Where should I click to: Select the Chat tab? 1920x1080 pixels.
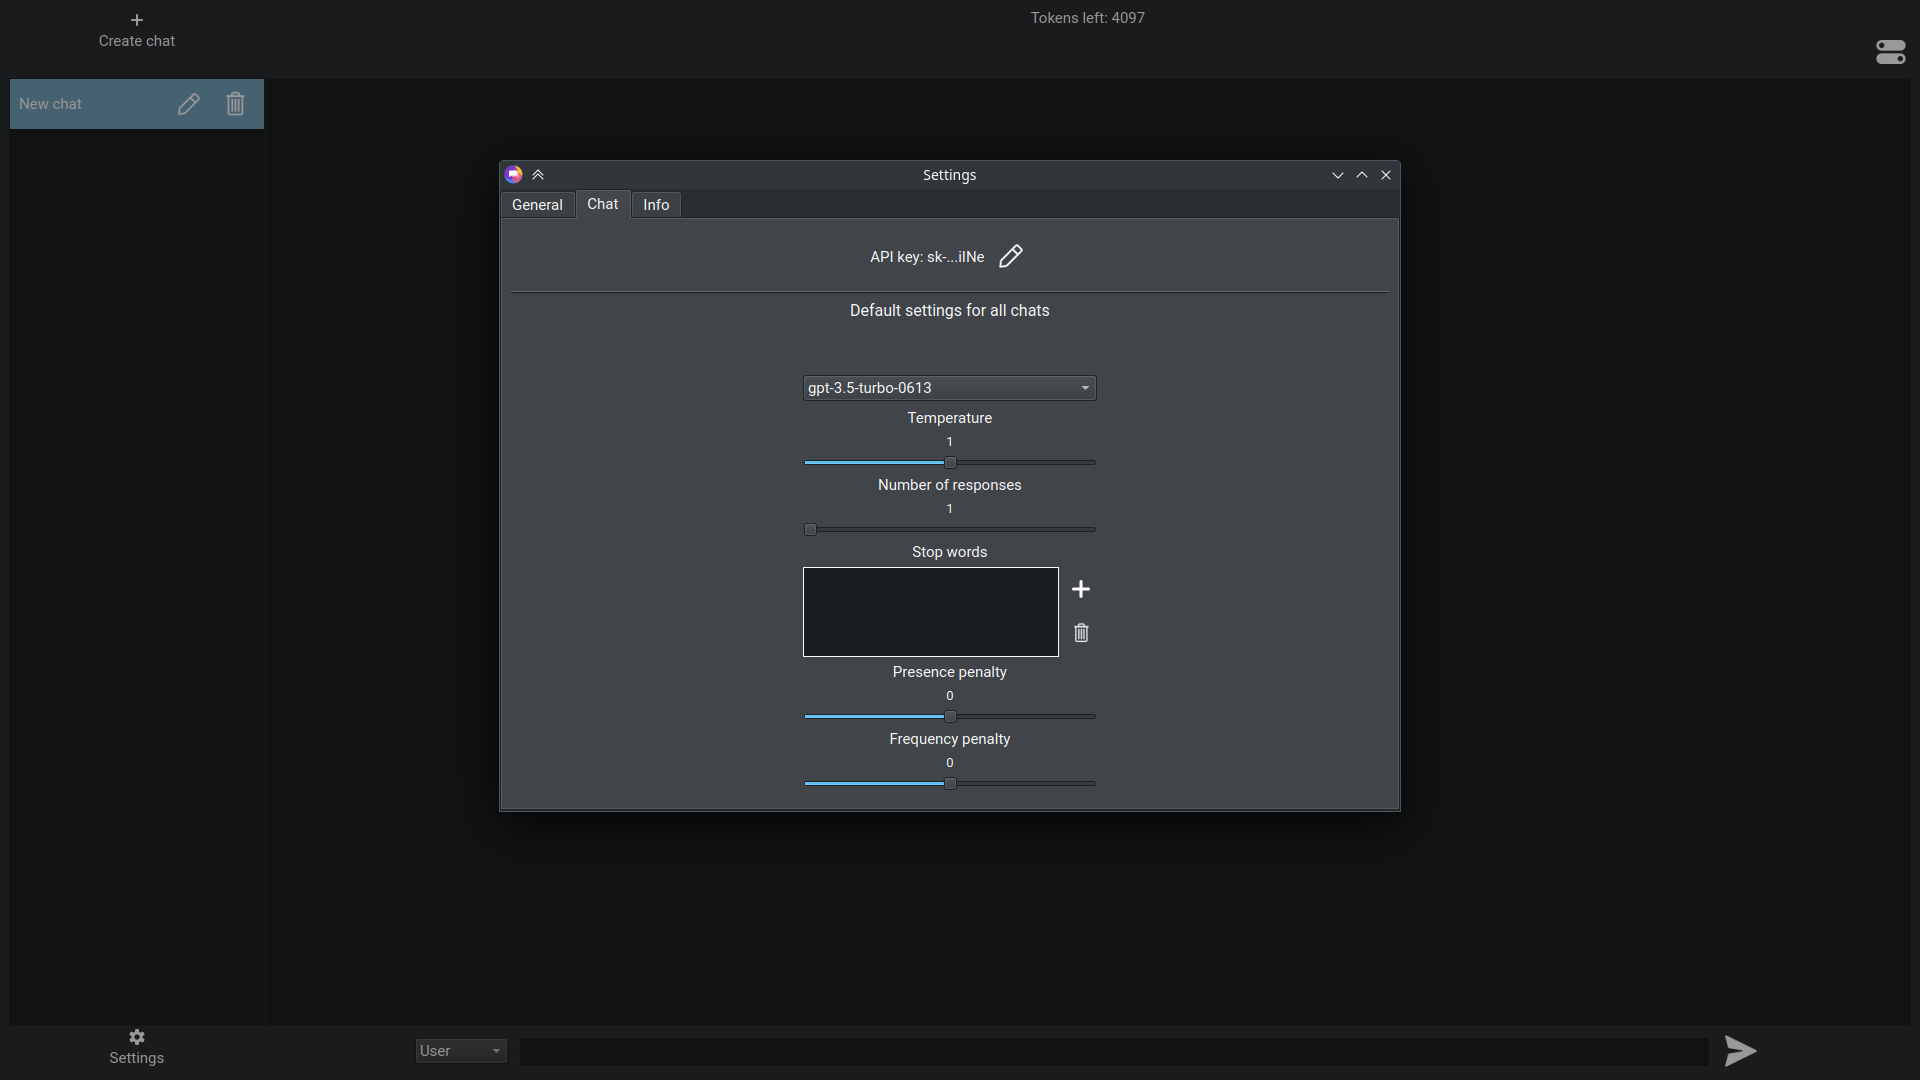point(603,204)
